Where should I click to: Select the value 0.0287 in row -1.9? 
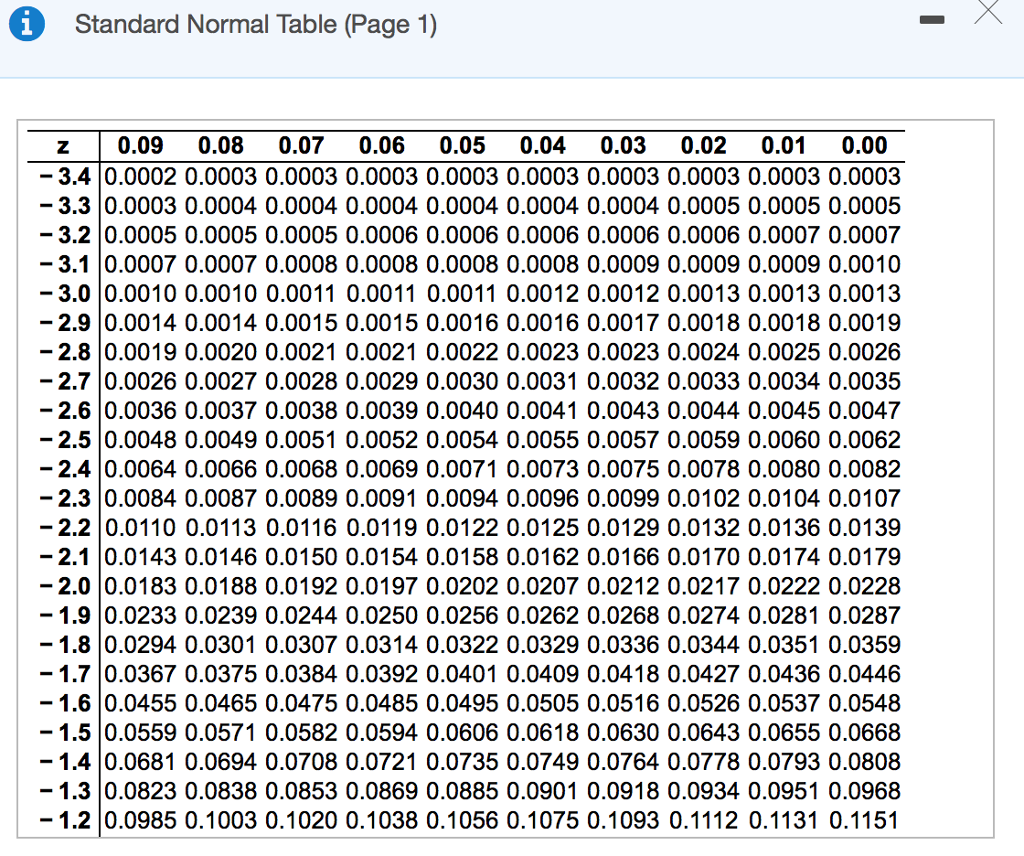[864, 616]
